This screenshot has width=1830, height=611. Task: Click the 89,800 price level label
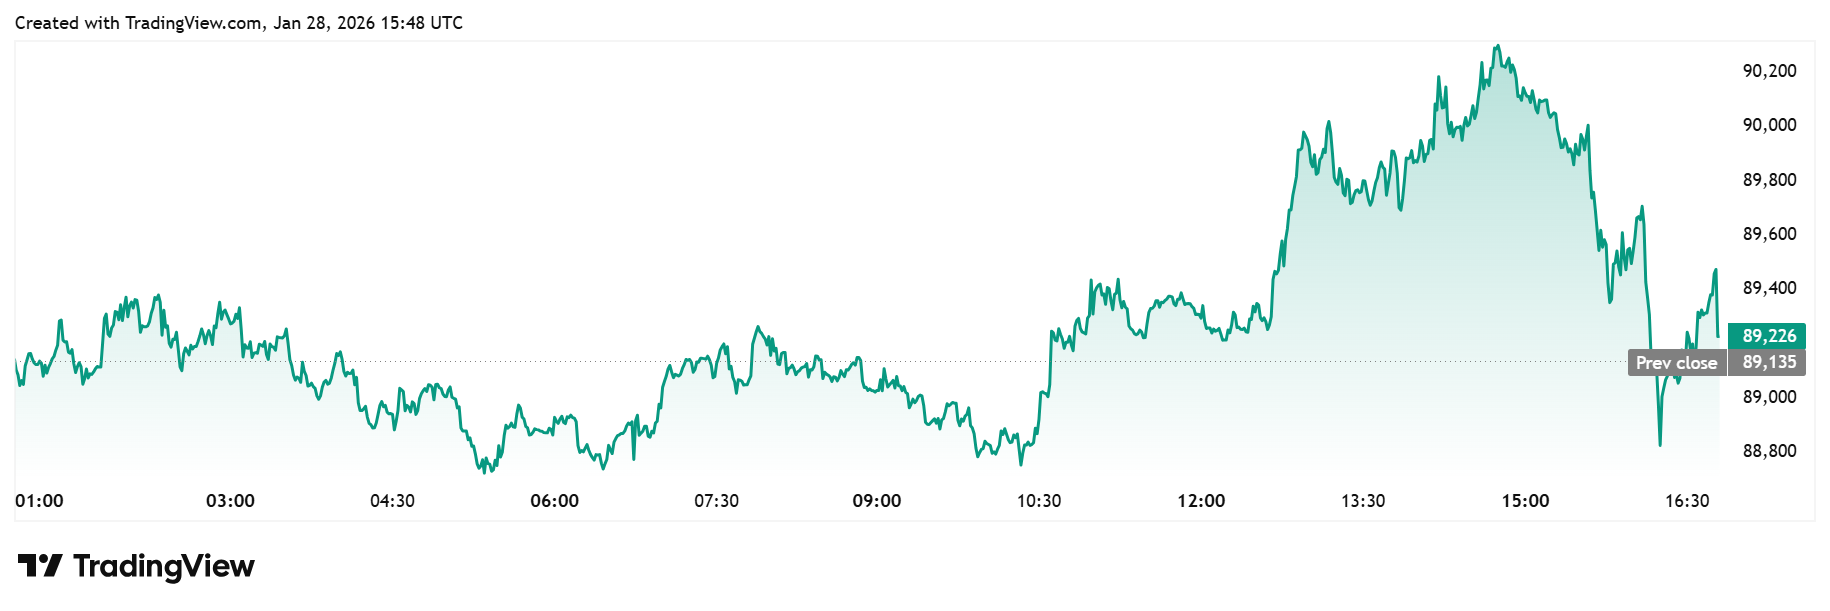click(x=1769, y=180)
